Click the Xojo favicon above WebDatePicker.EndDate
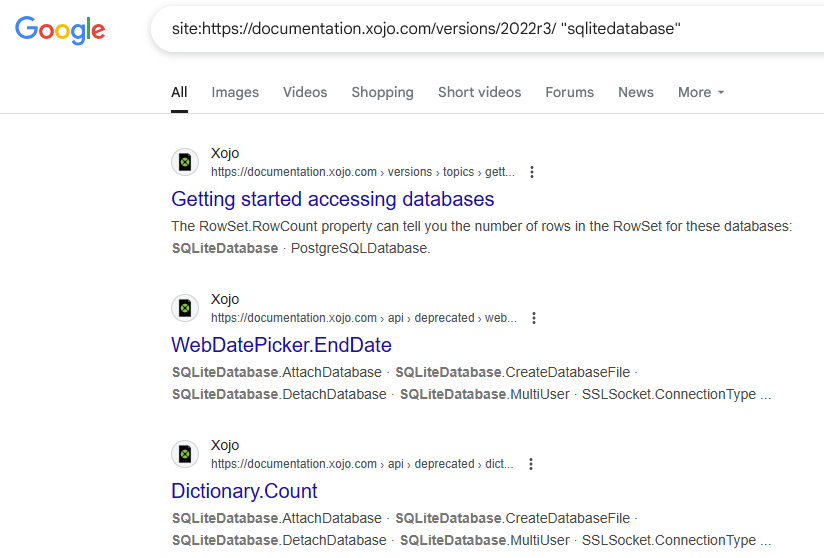The image size is (824, 558). coord(185,308)
